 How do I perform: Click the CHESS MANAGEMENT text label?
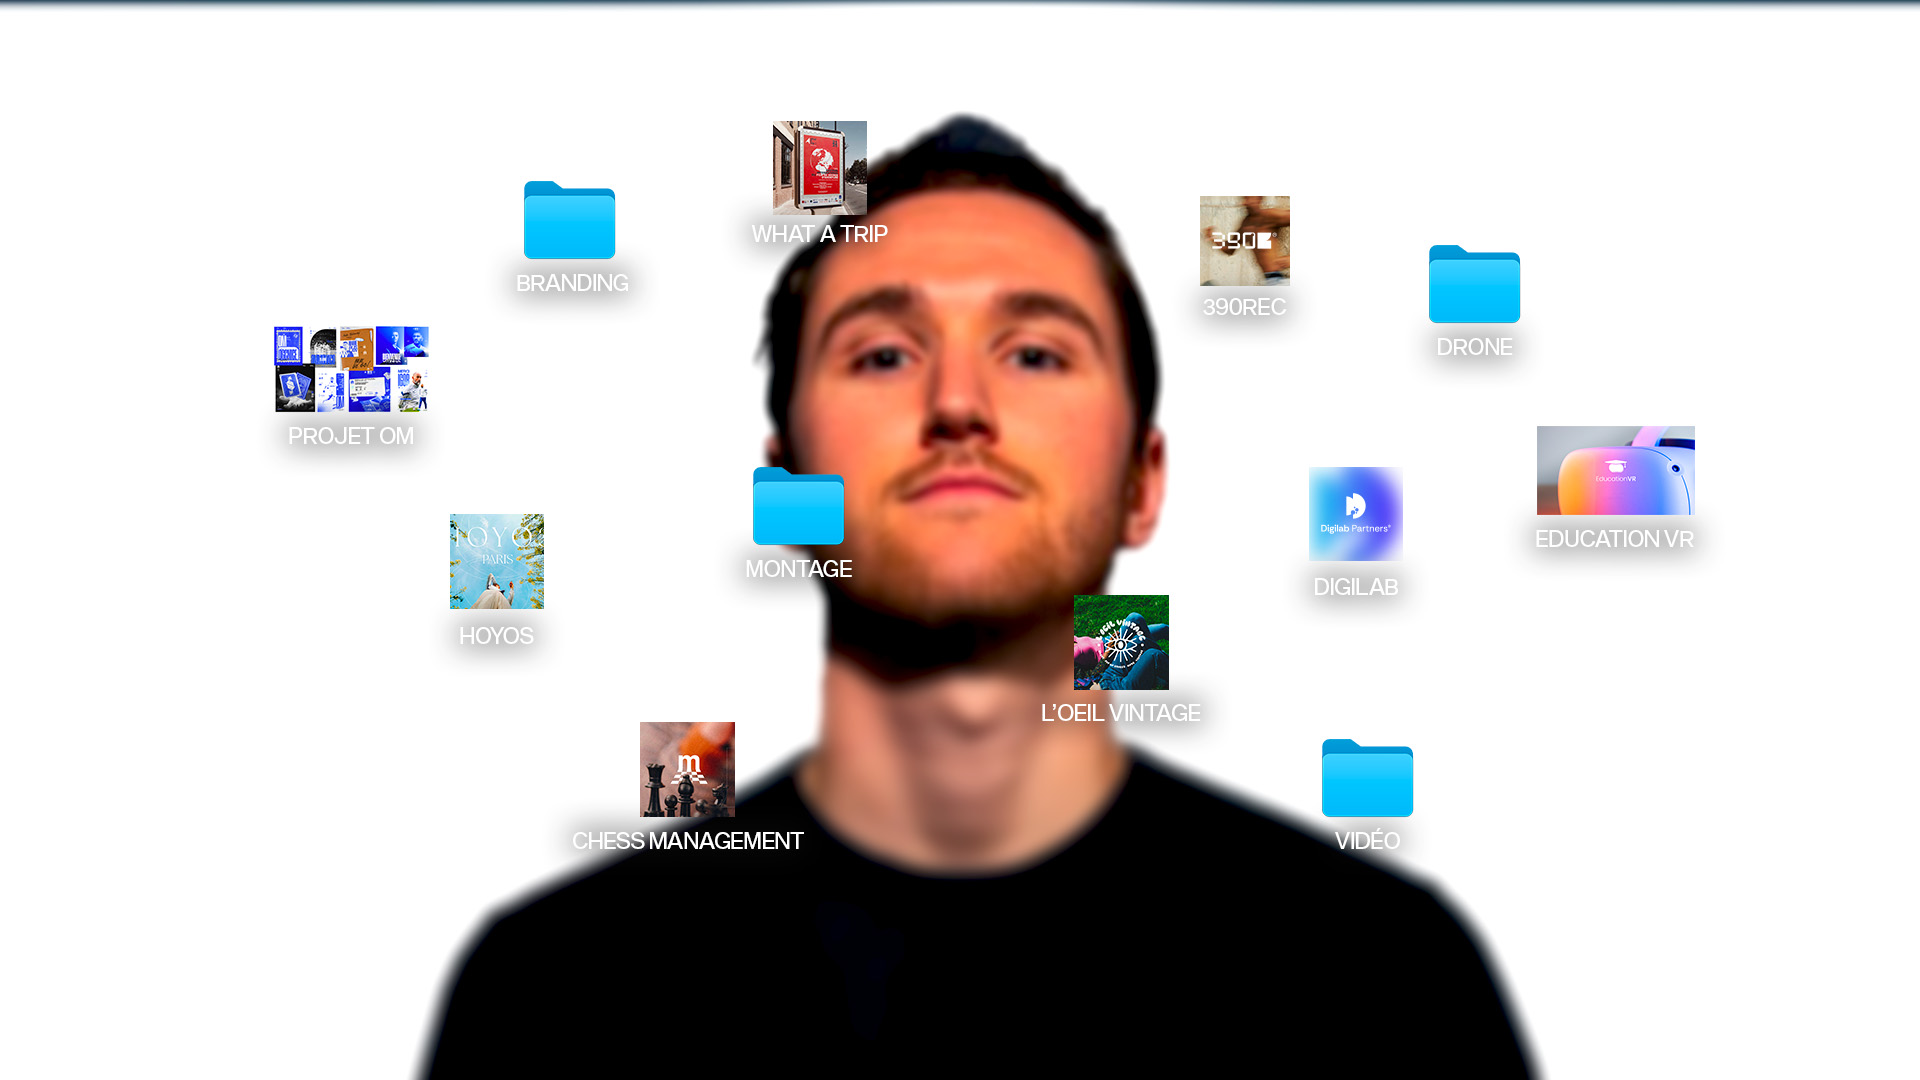687,841
